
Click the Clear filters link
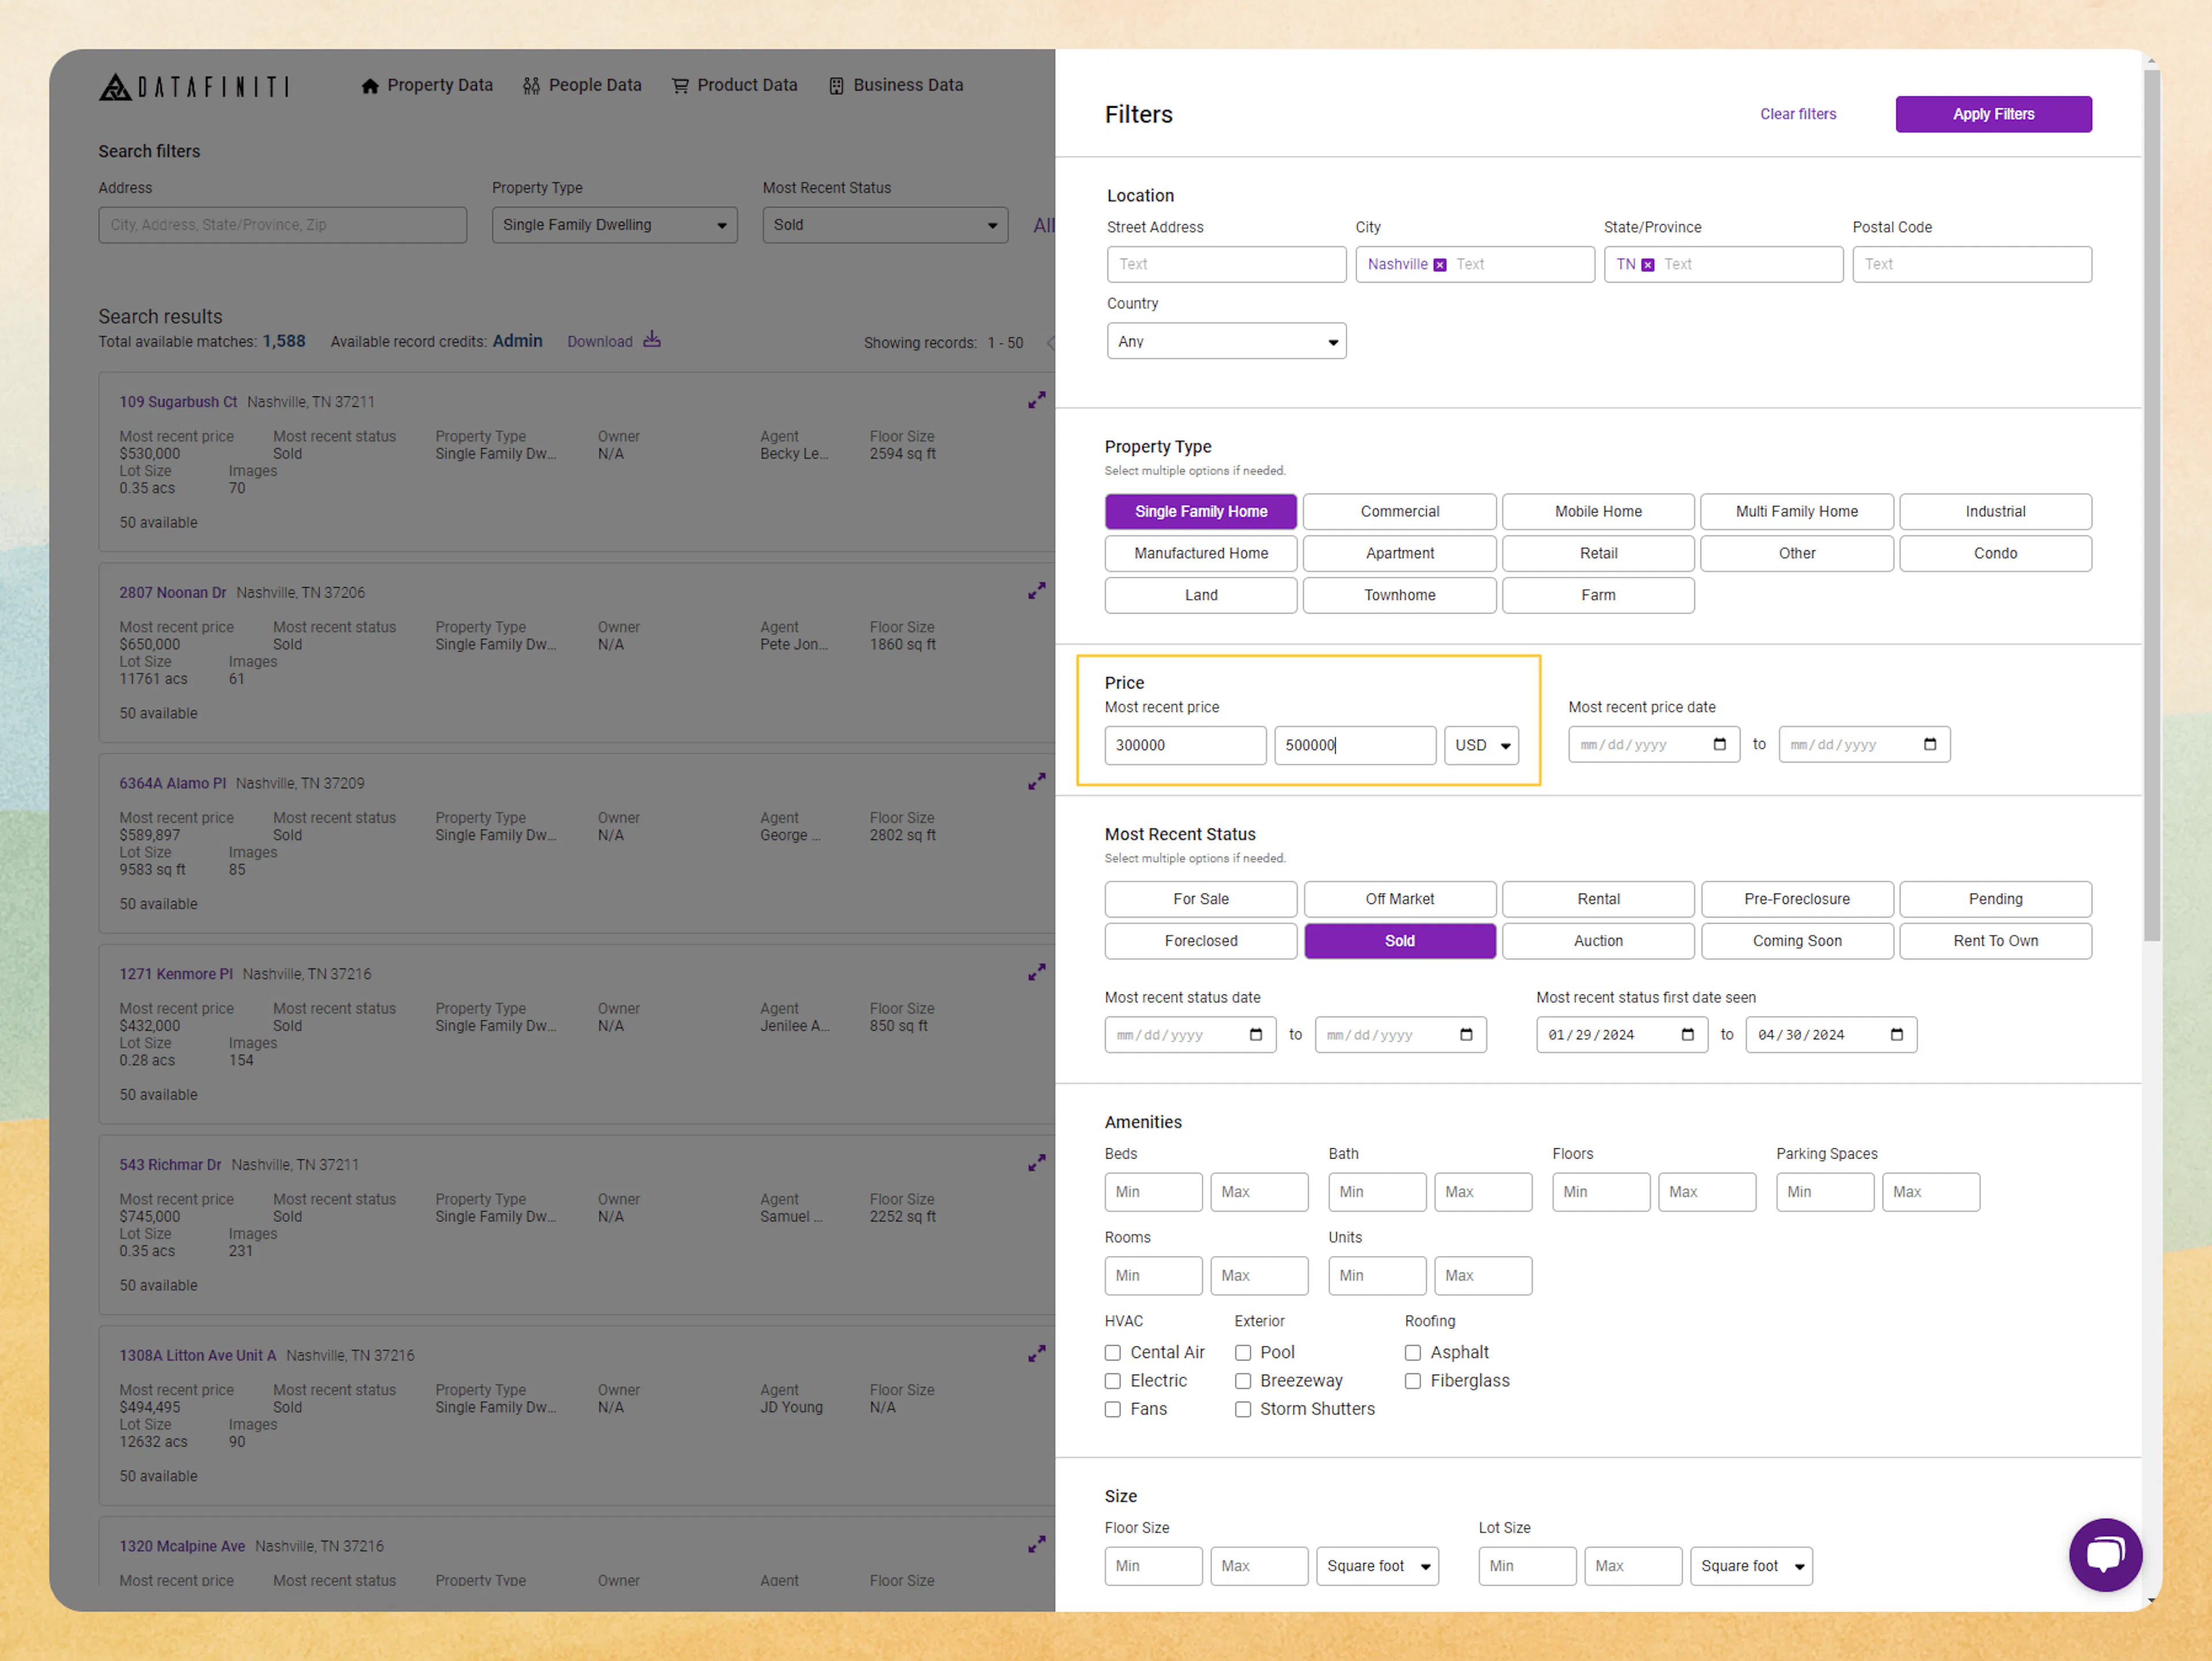pos(1797,114)
